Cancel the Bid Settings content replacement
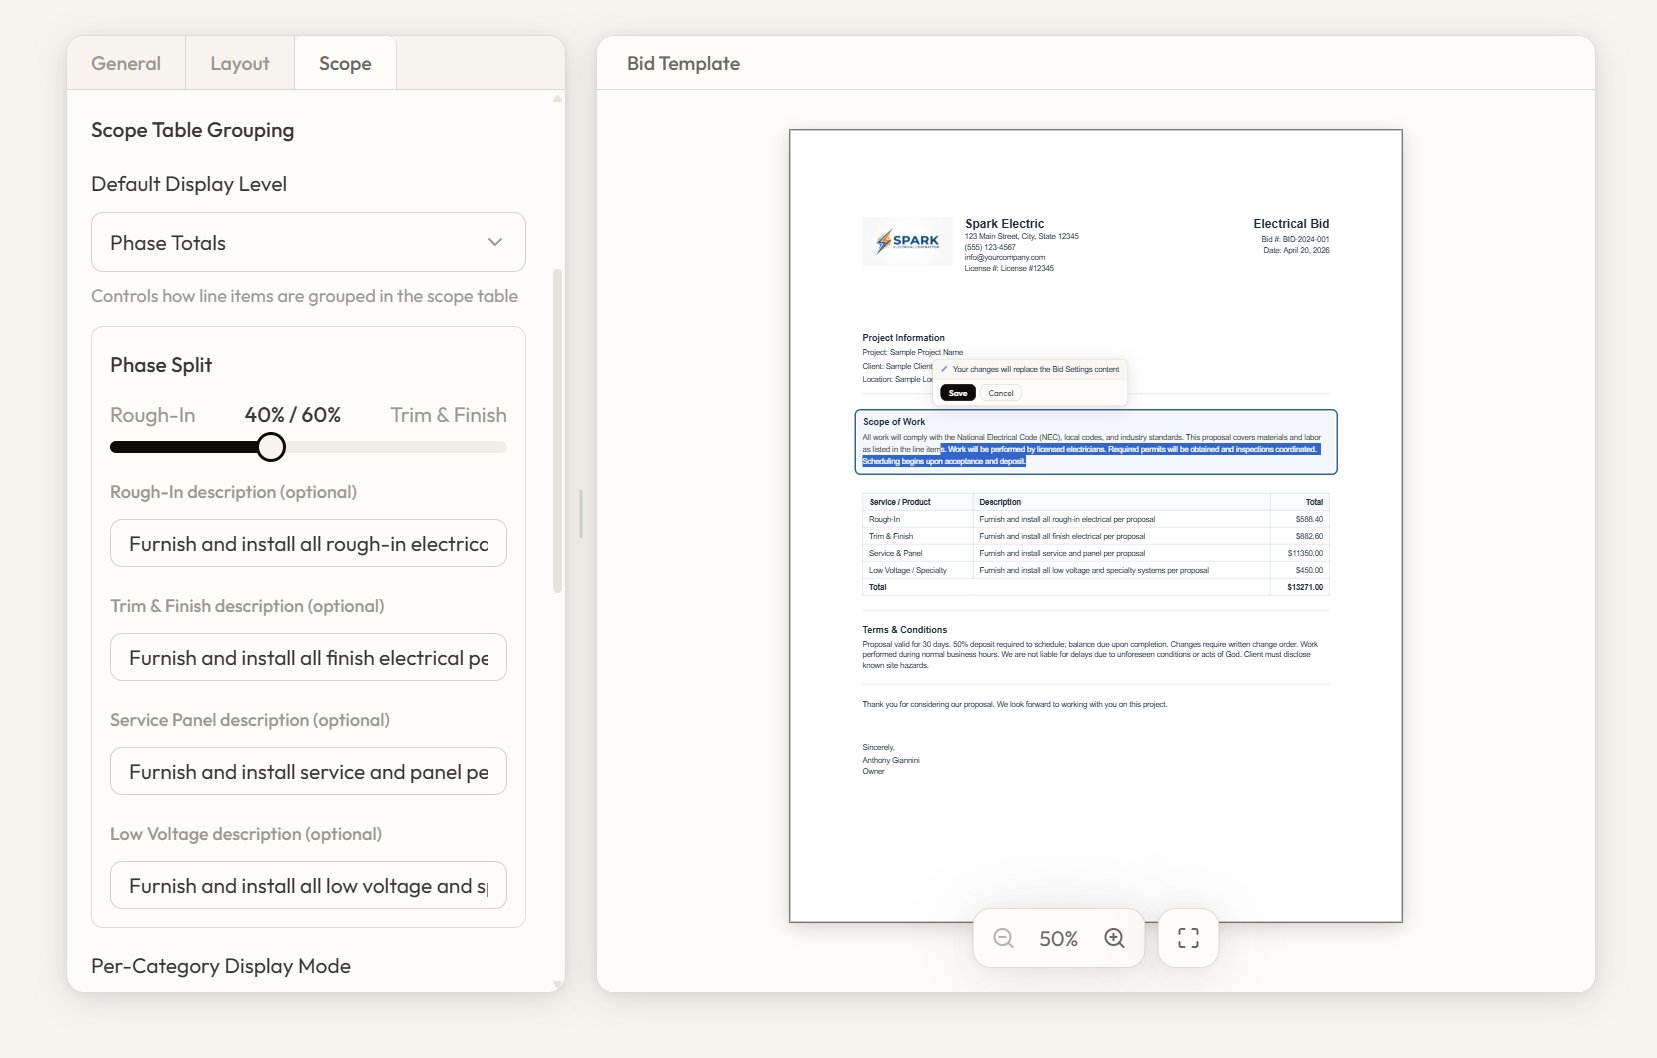 1002,392
